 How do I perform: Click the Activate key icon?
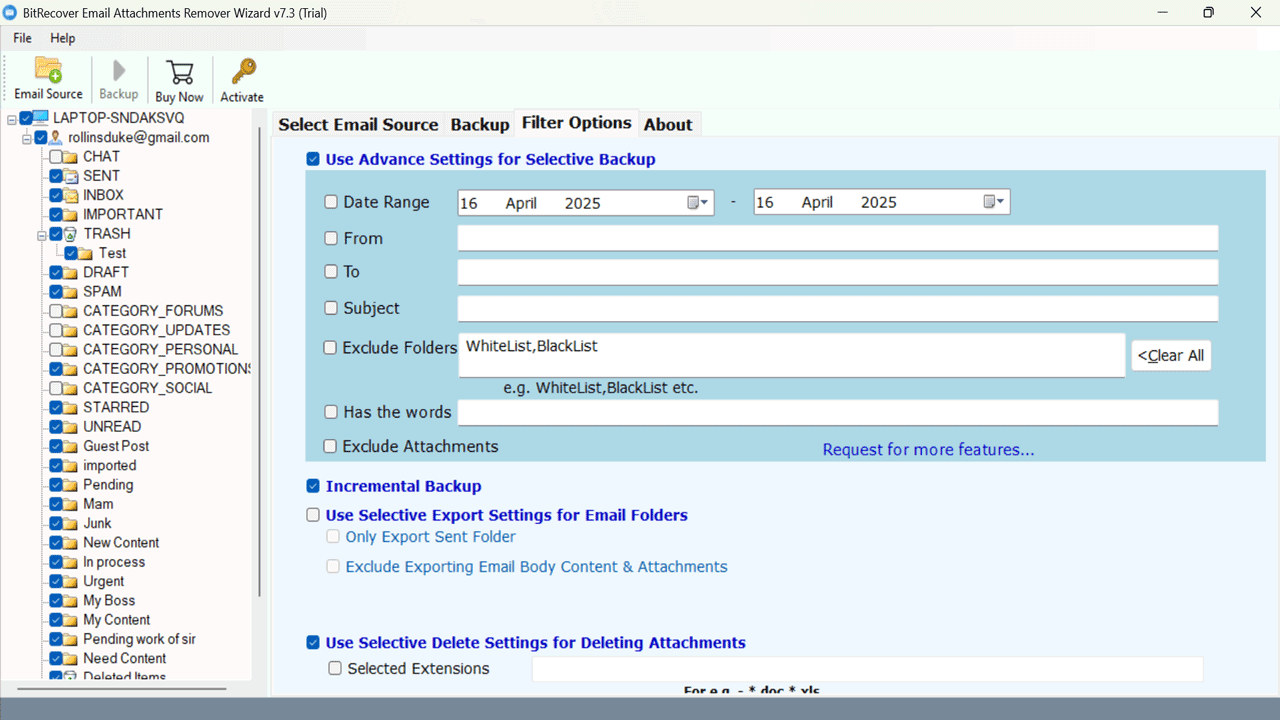coord(243,72)
